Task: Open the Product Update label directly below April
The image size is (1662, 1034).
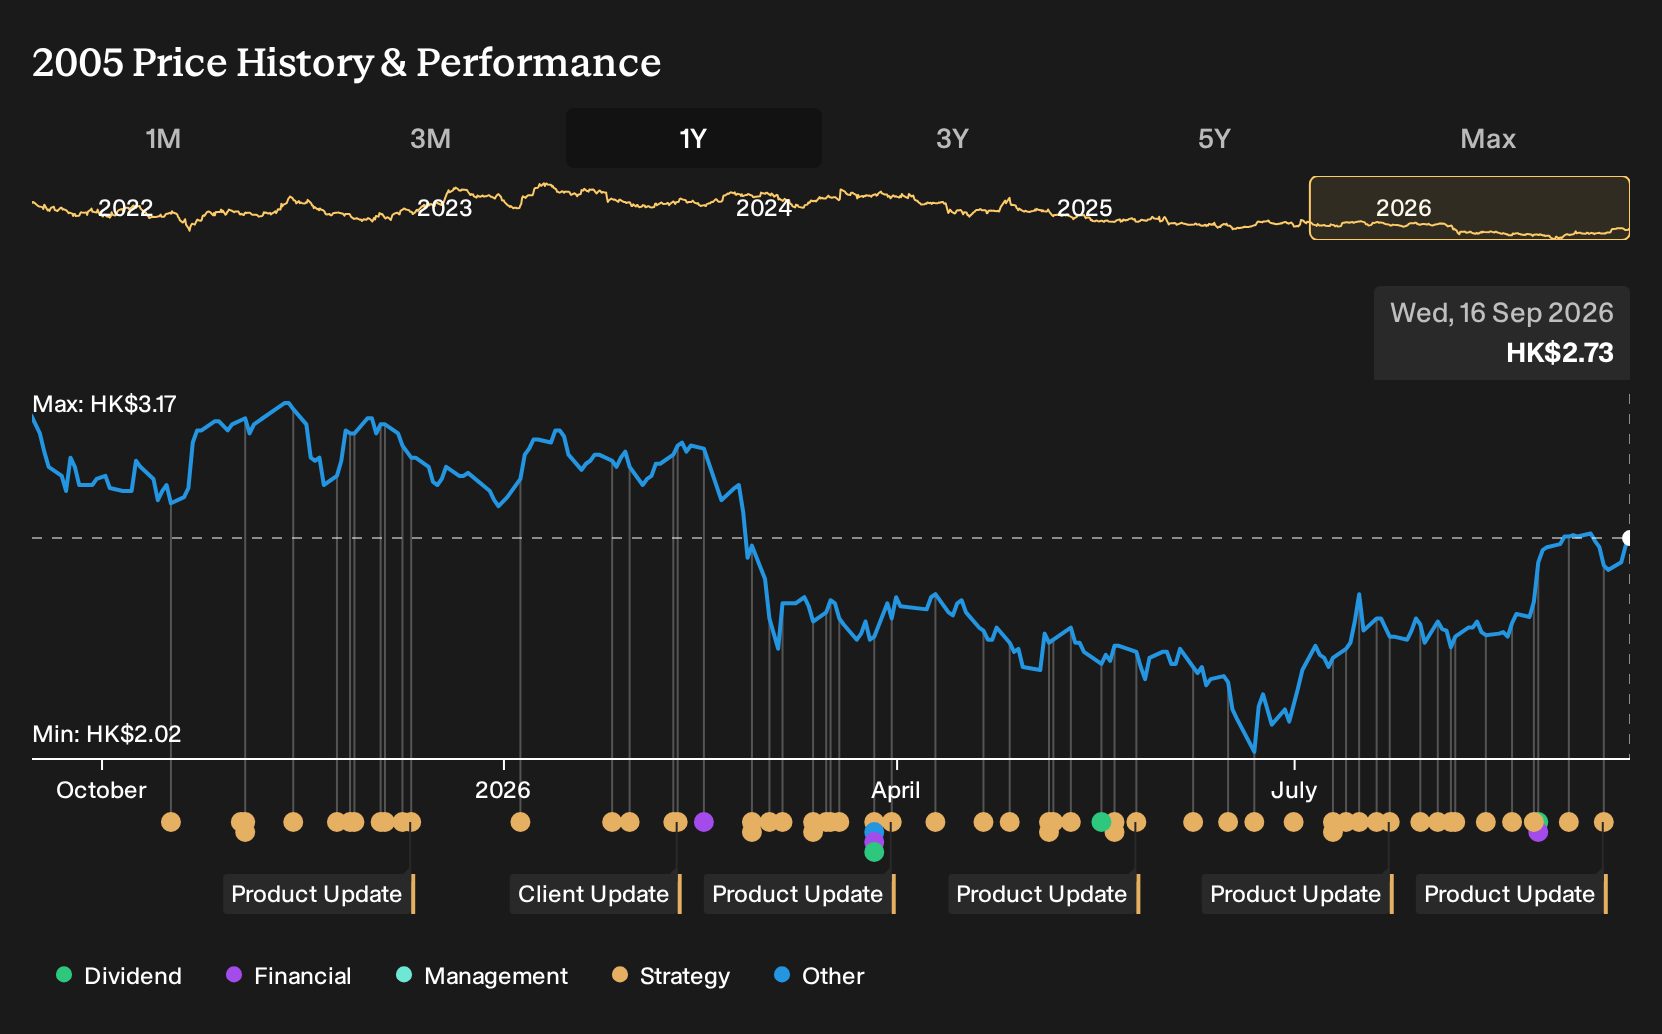Action: coord(799,894)
